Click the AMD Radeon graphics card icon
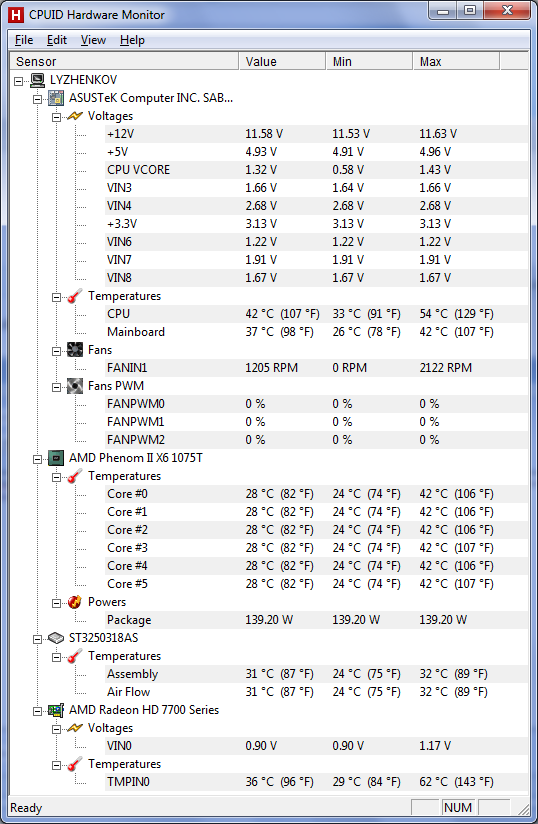This screenshot has height=824, width=538. (56, 710)
